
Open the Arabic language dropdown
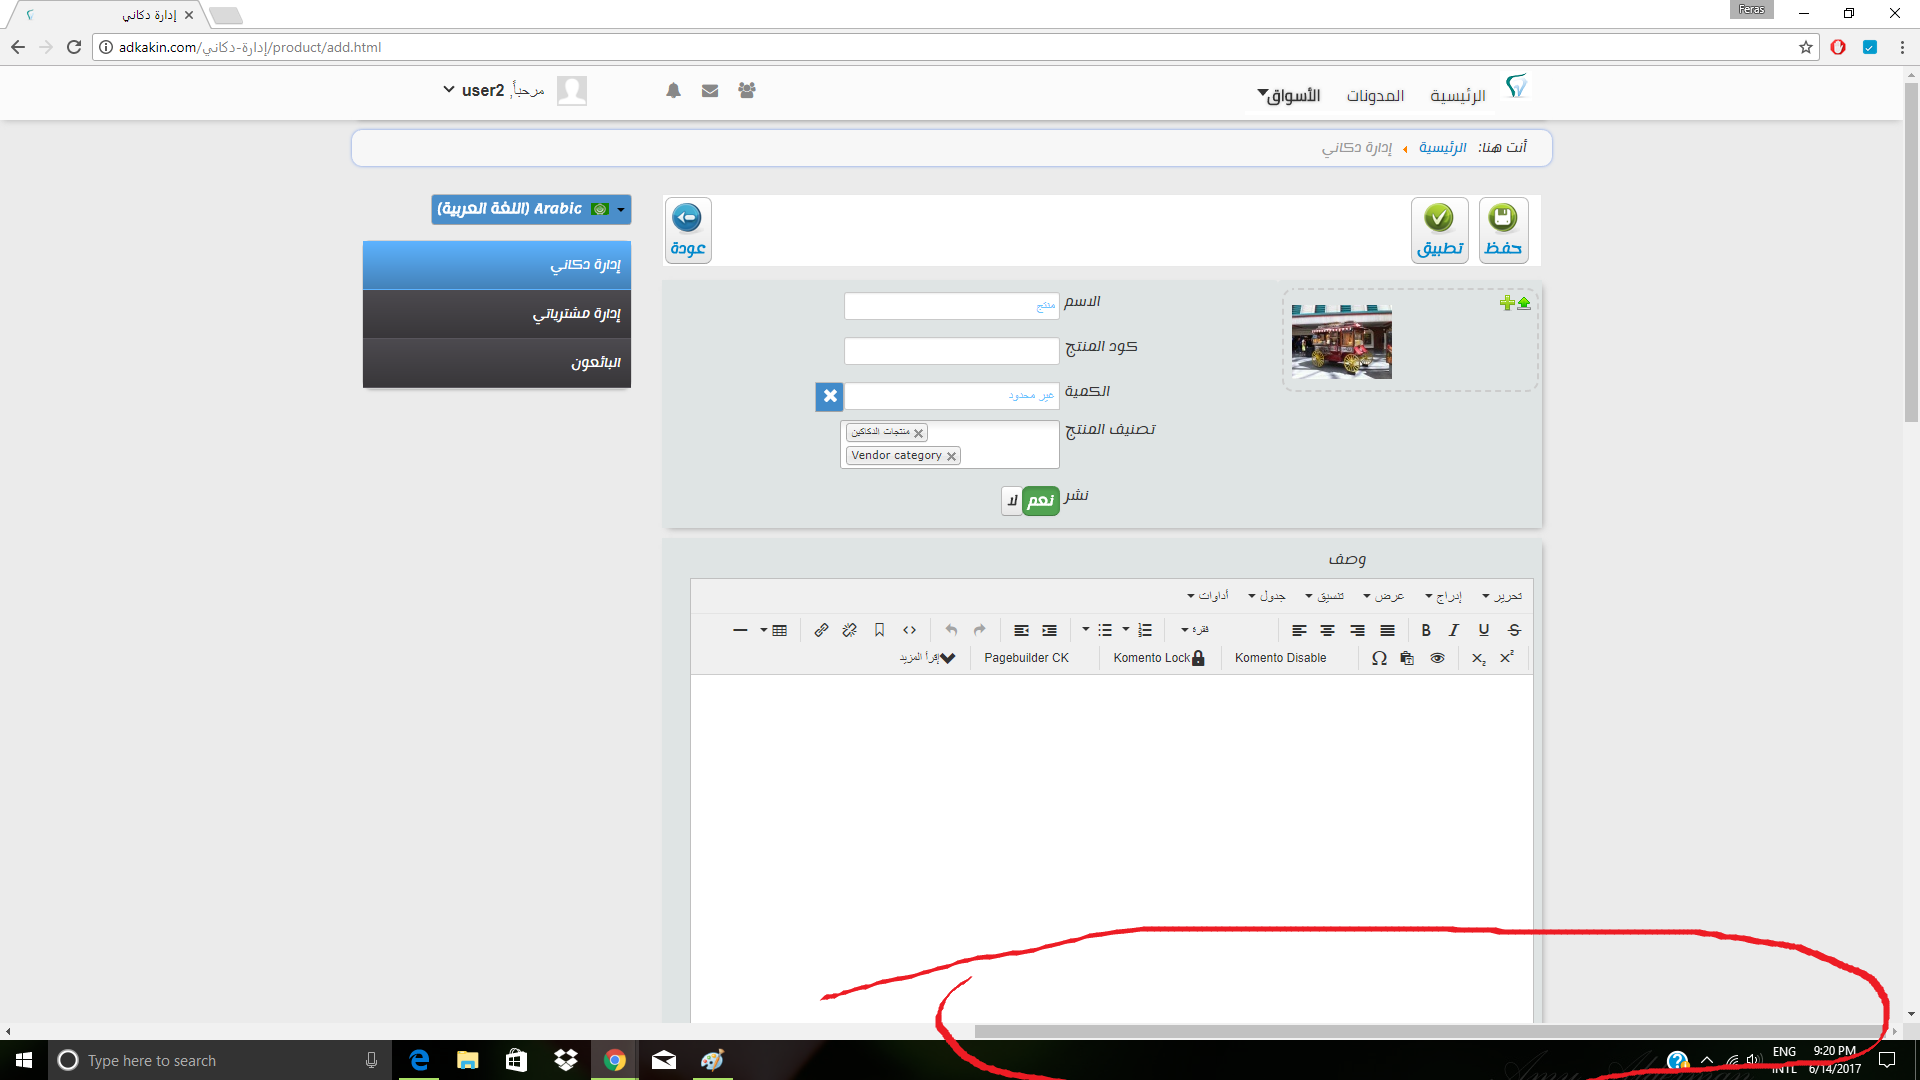pos(531,209)
